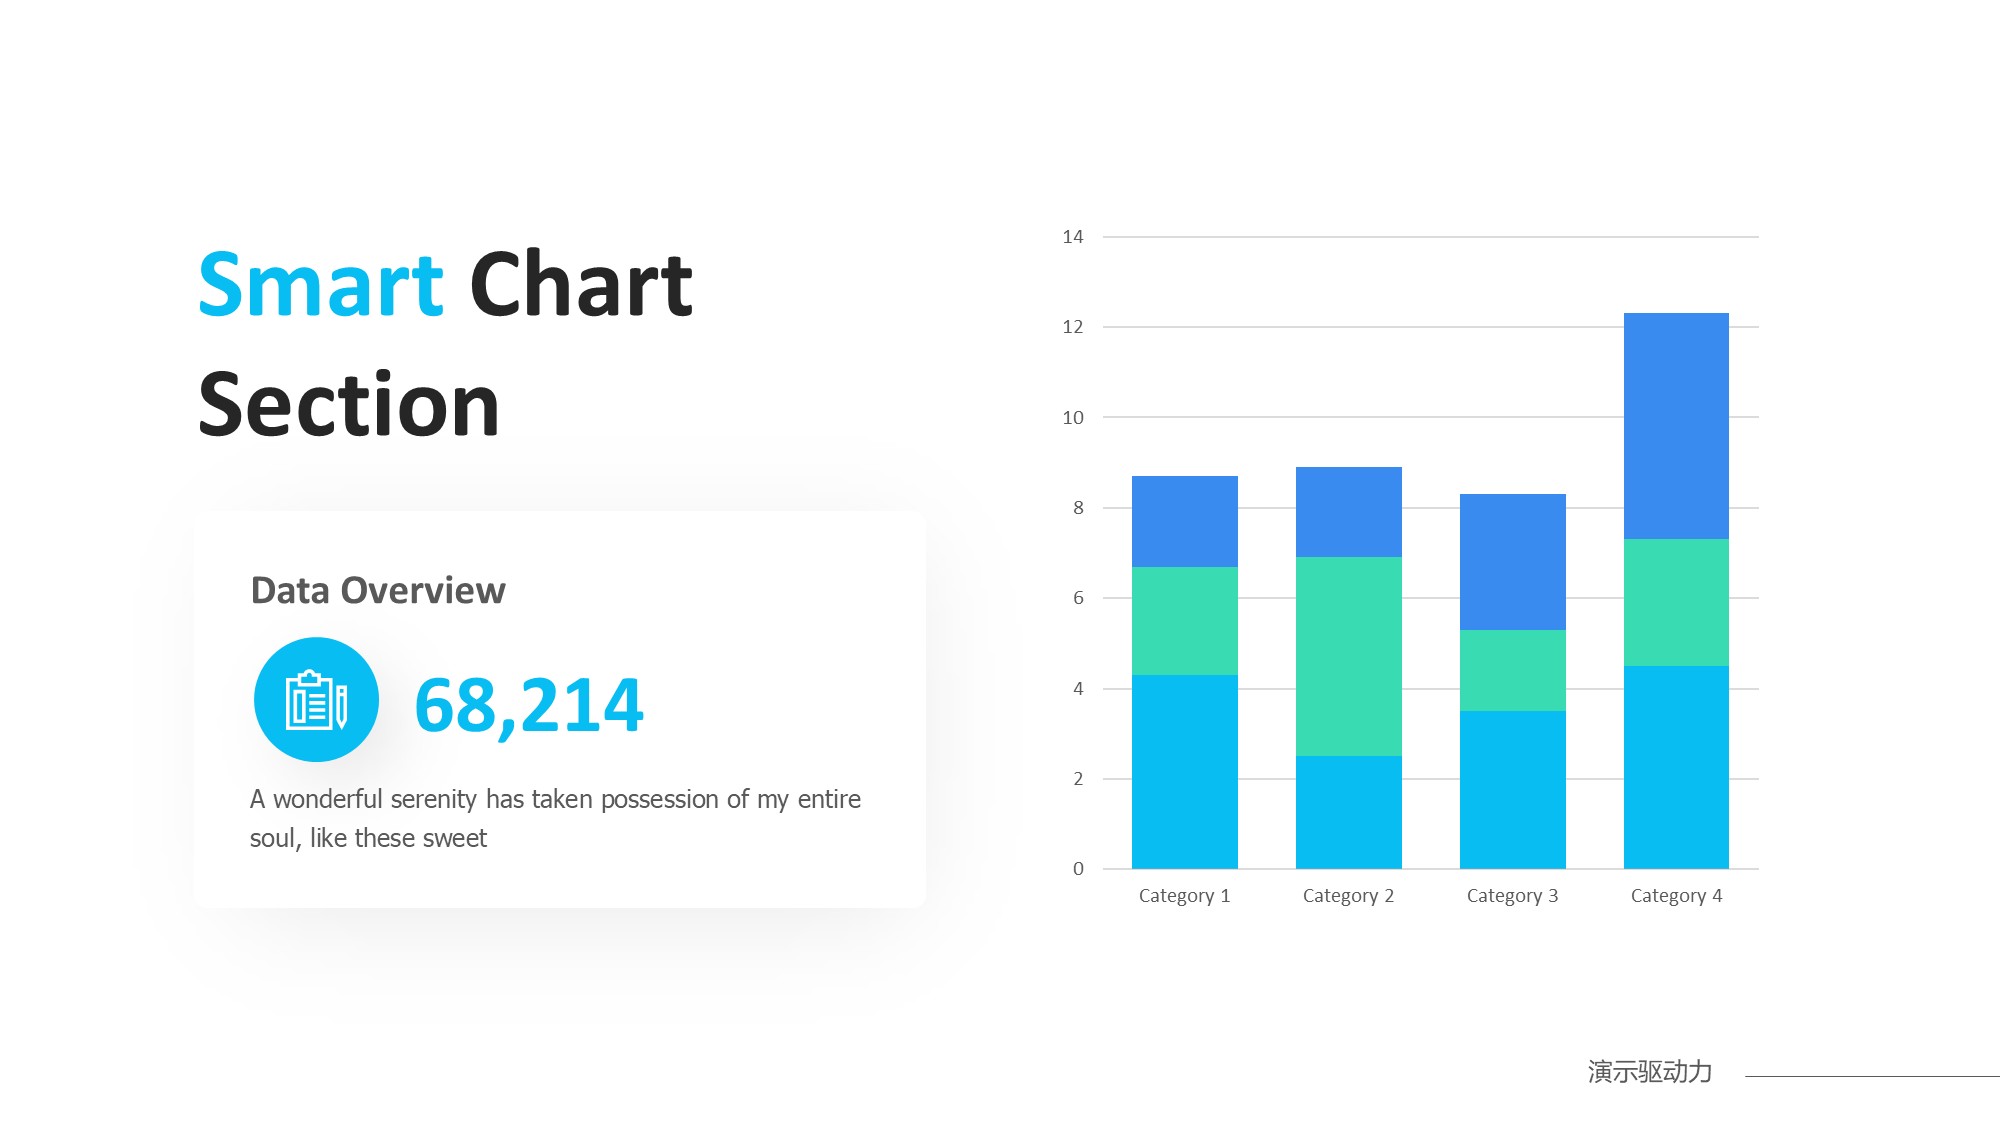Click Category 3 top blue segment
2000x1125 pixels.
[1512, 561]
